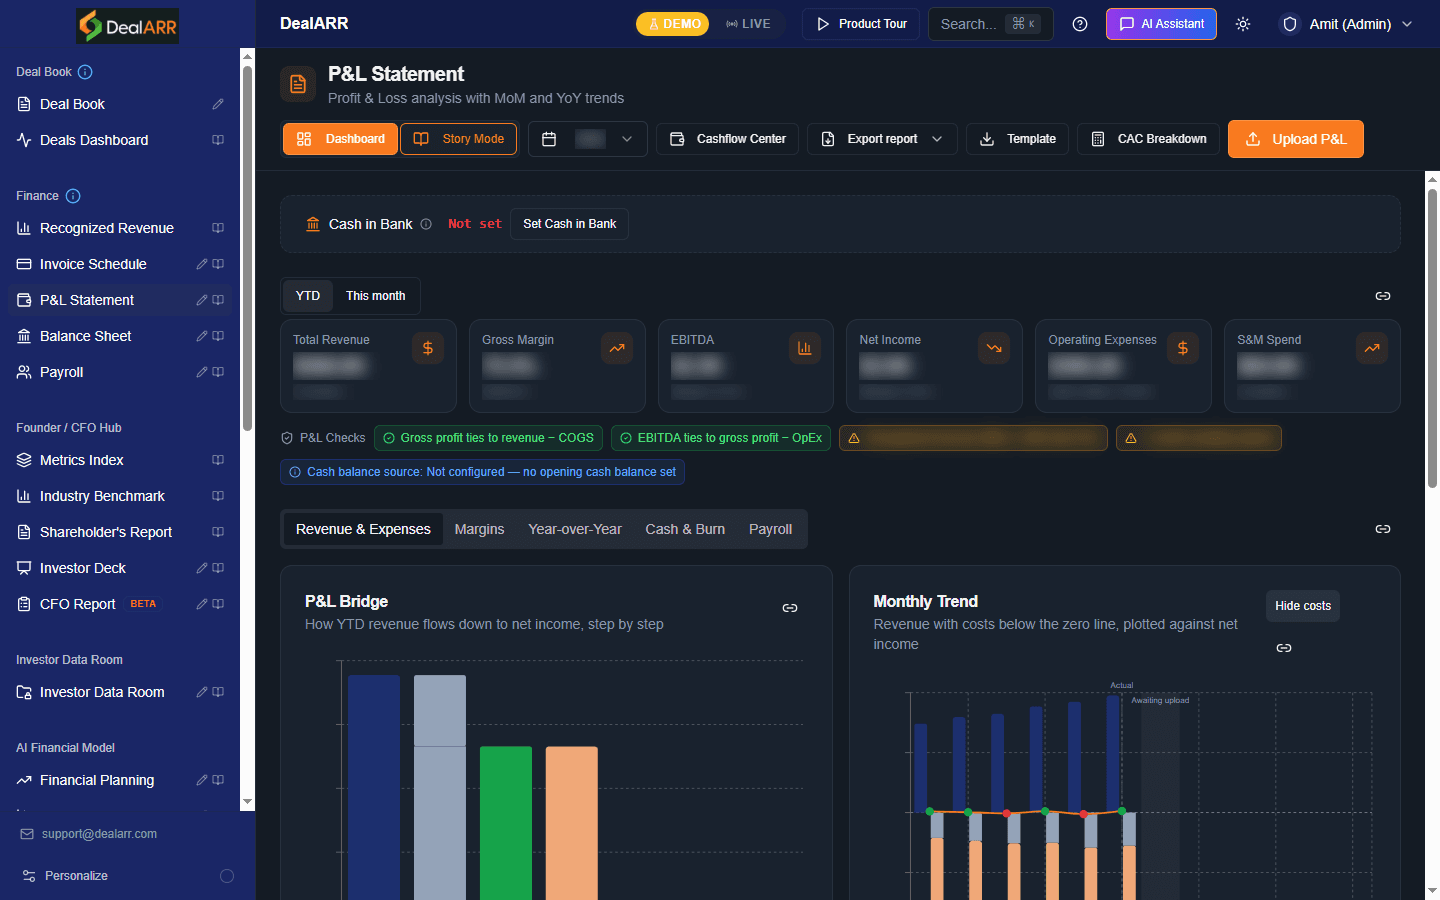Click the Finance section info icon
Viewport: 1440px width, 900px height.
[x=73, y=196]
